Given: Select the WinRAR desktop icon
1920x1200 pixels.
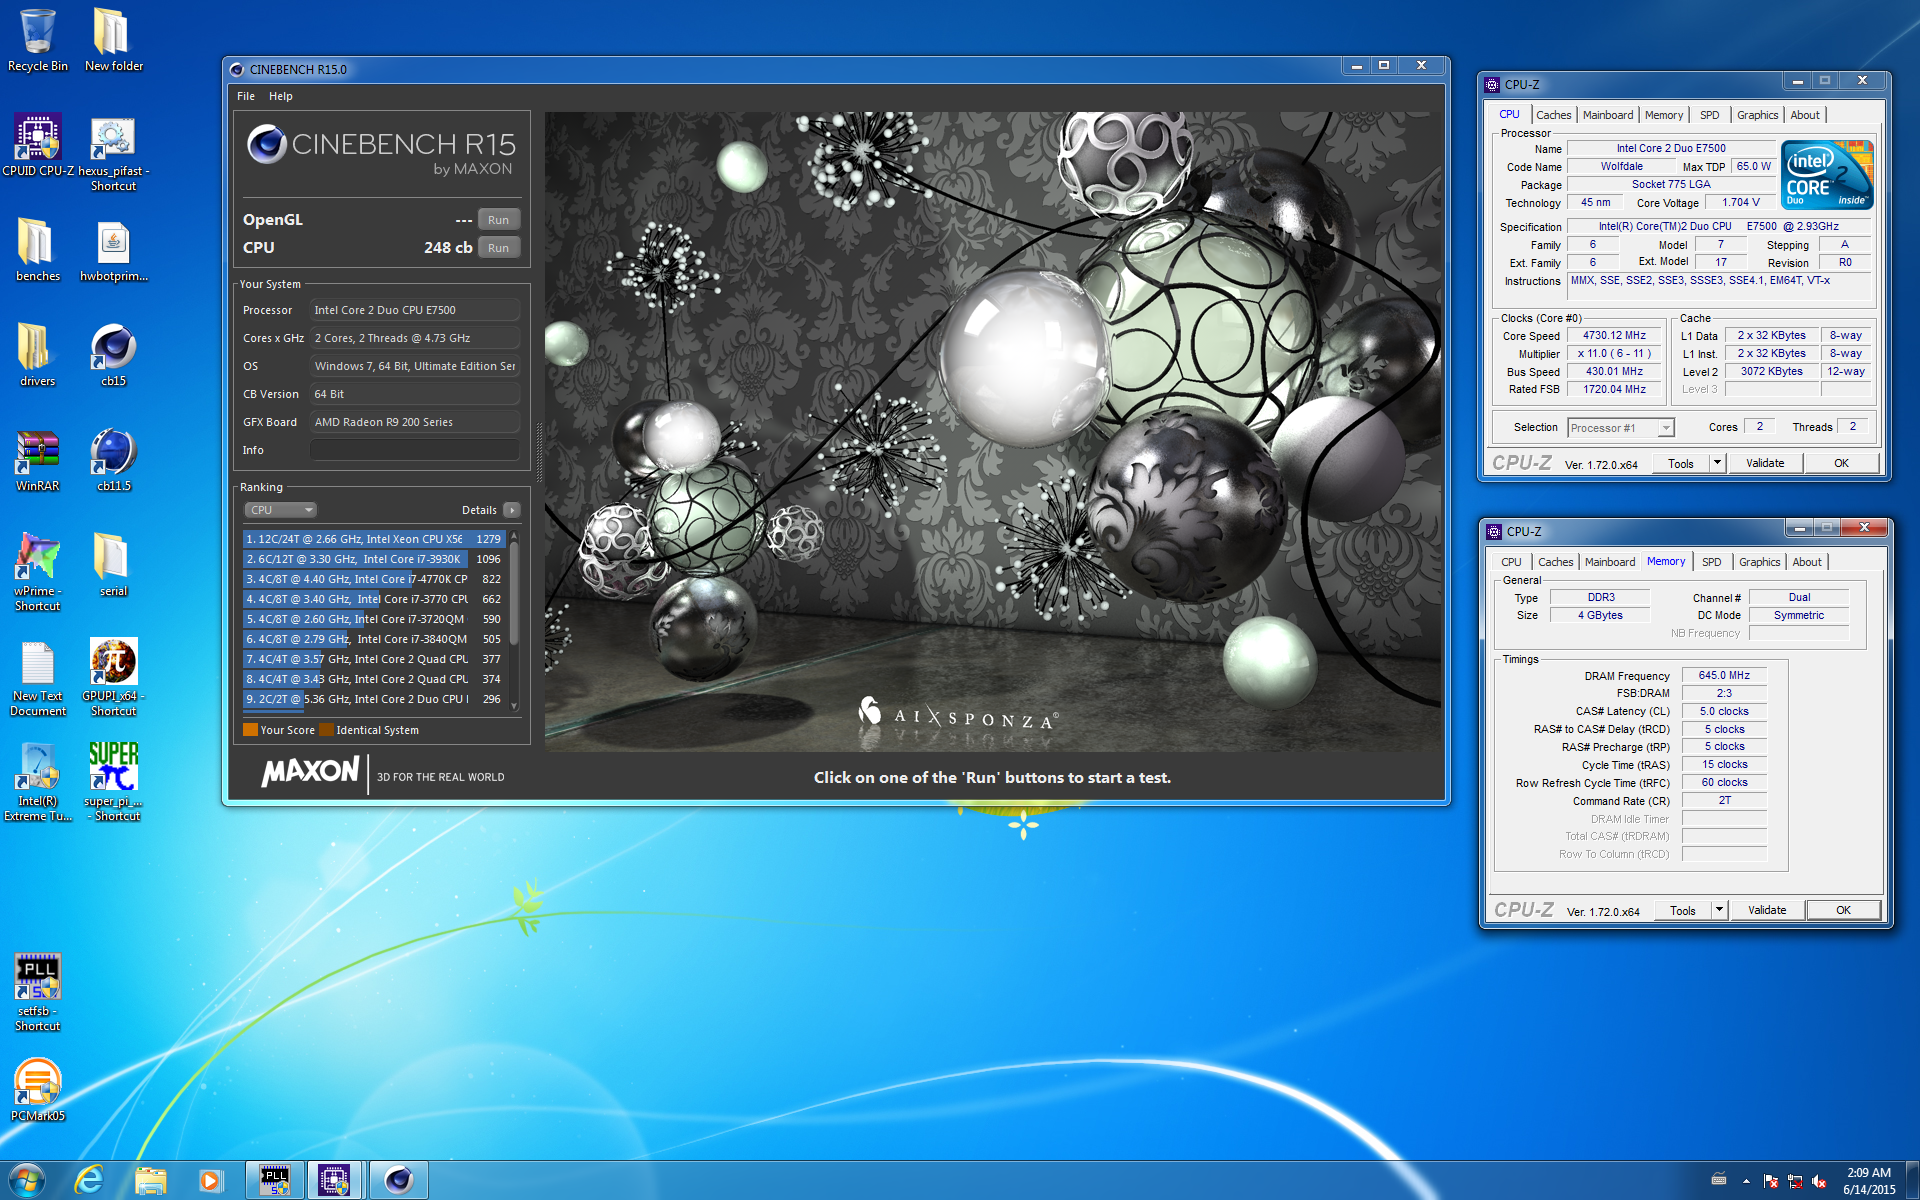Looking at the screenshot, I should [x=38, y=460].
